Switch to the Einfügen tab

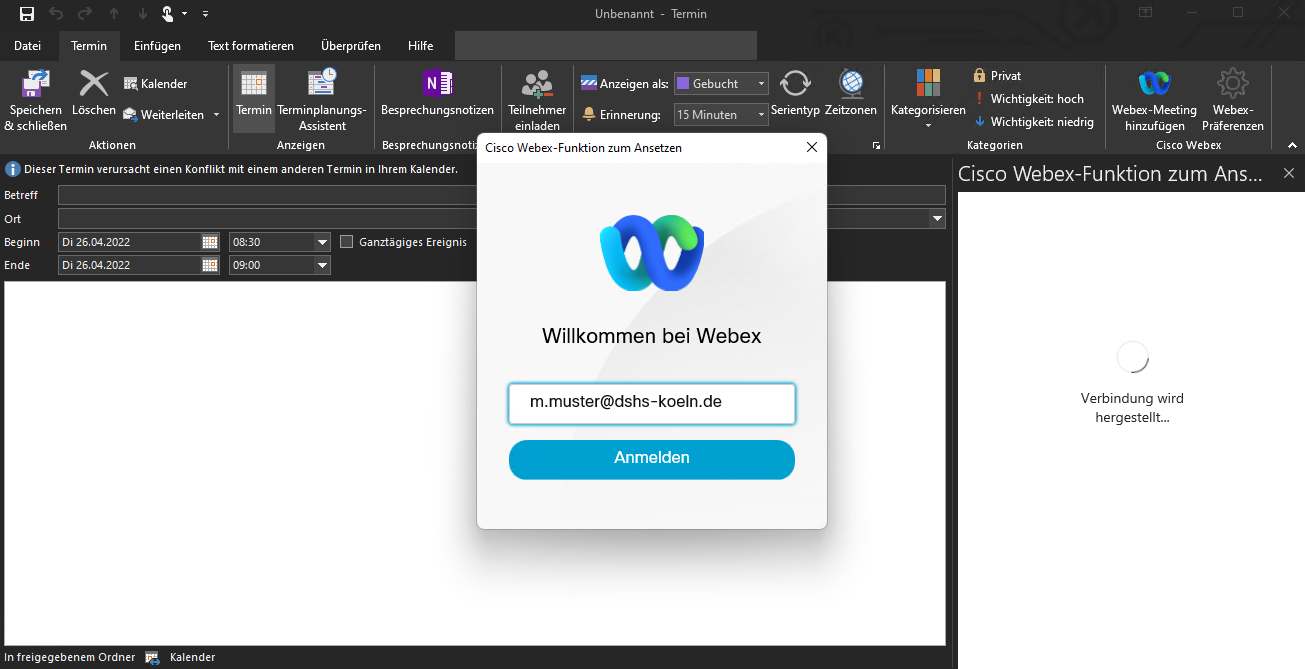[x=157, y=46]
